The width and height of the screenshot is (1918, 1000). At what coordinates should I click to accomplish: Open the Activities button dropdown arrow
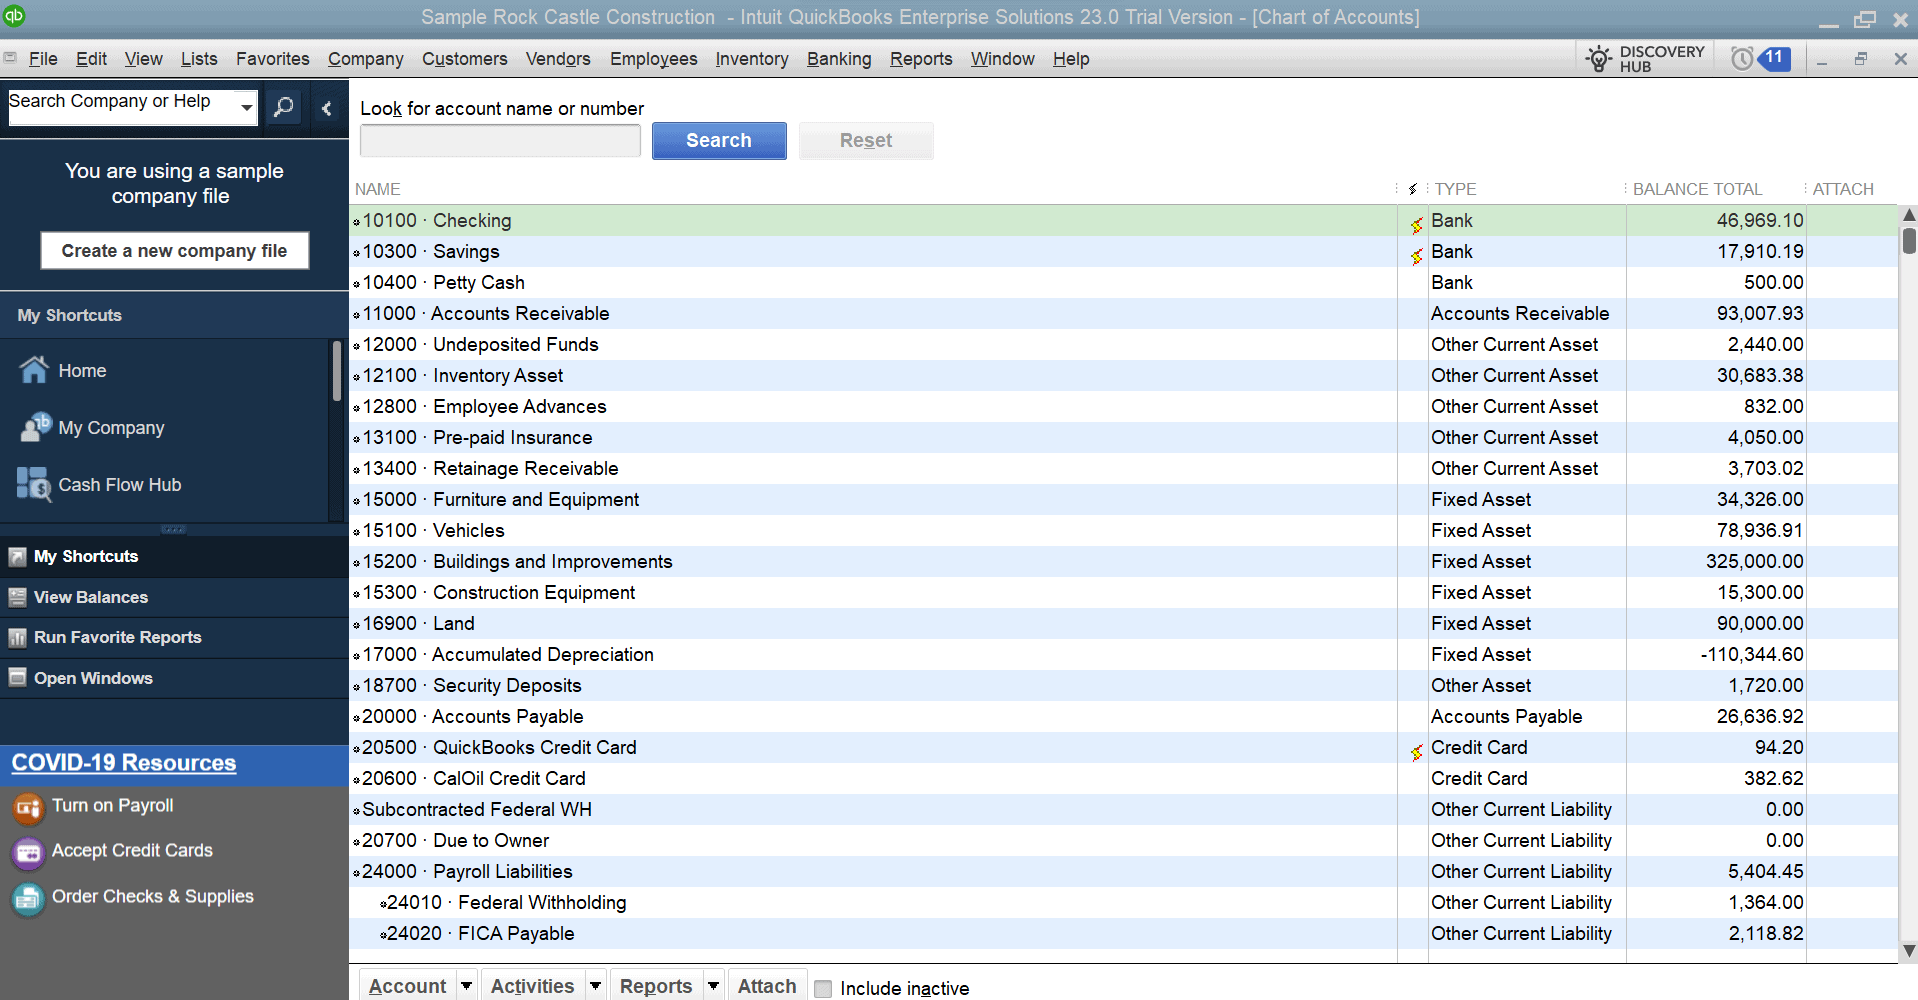pos(595,986)
